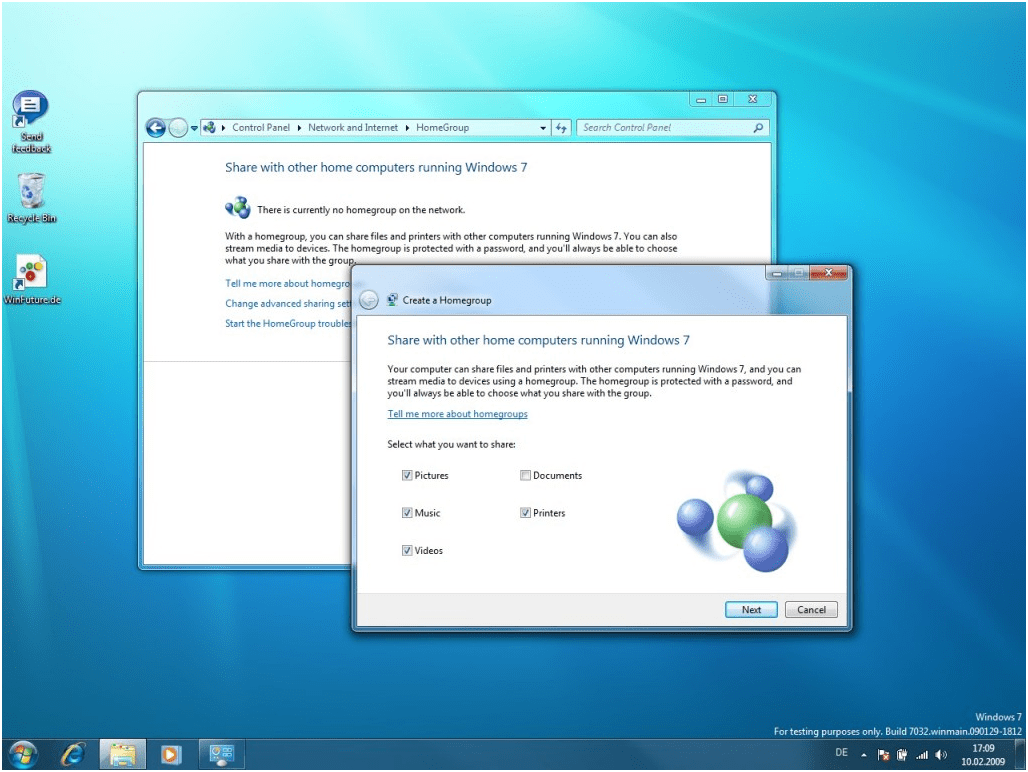Viewport: 1028px width, 772px height.
Task: Expand arrow after Network and Internet breadcrumb
Action: point(407,128)
